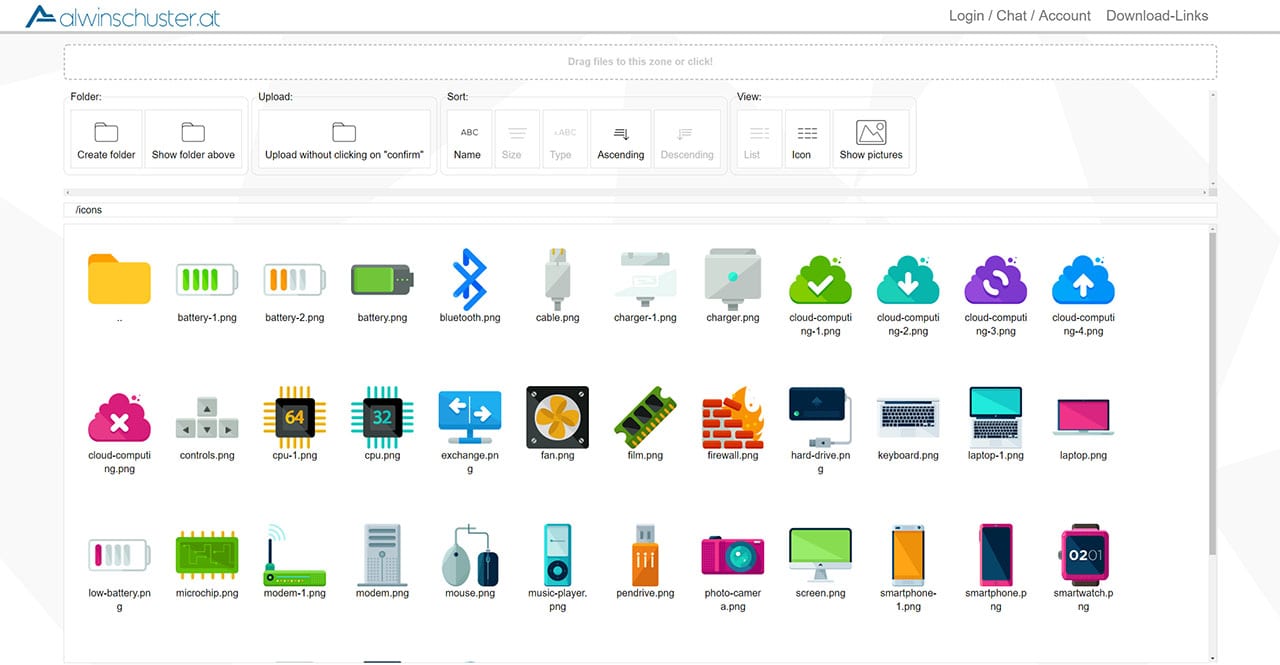Open the mouse.png icon
The width and height of the screenshot is (1280, 665).
coord(470,555)
